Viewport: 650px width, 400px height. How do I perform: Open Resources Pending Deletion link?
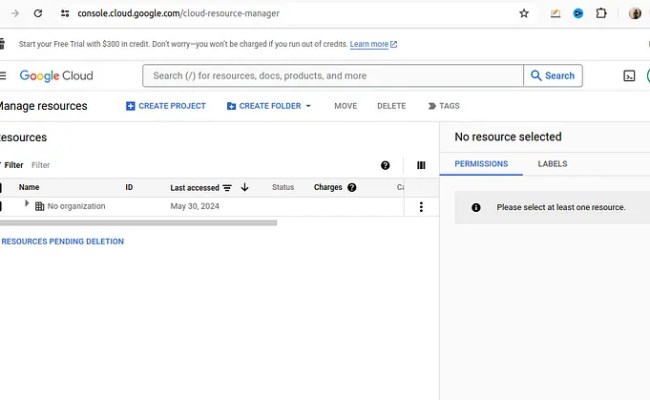(x=63, y=241)
